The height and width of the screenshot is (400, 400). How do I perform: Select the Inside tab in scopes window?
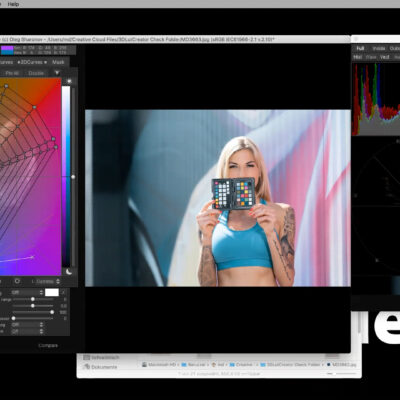pos(379,48)
